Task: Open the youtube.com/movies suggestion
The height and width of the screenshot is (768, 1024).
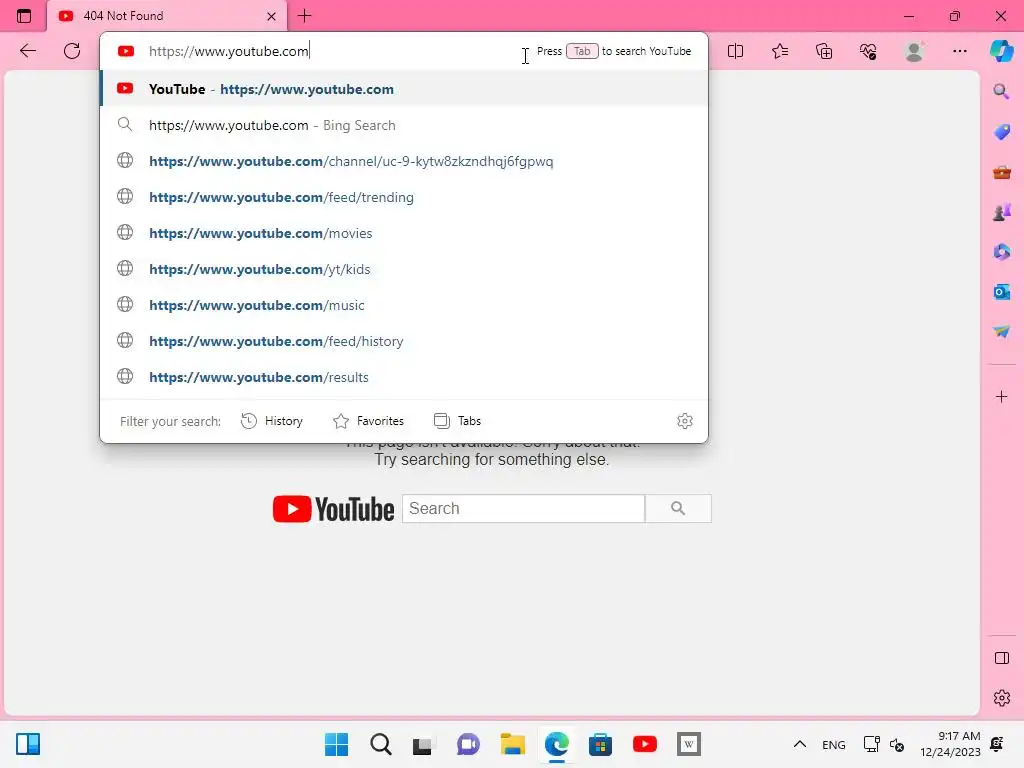Action: coord(404,232)
